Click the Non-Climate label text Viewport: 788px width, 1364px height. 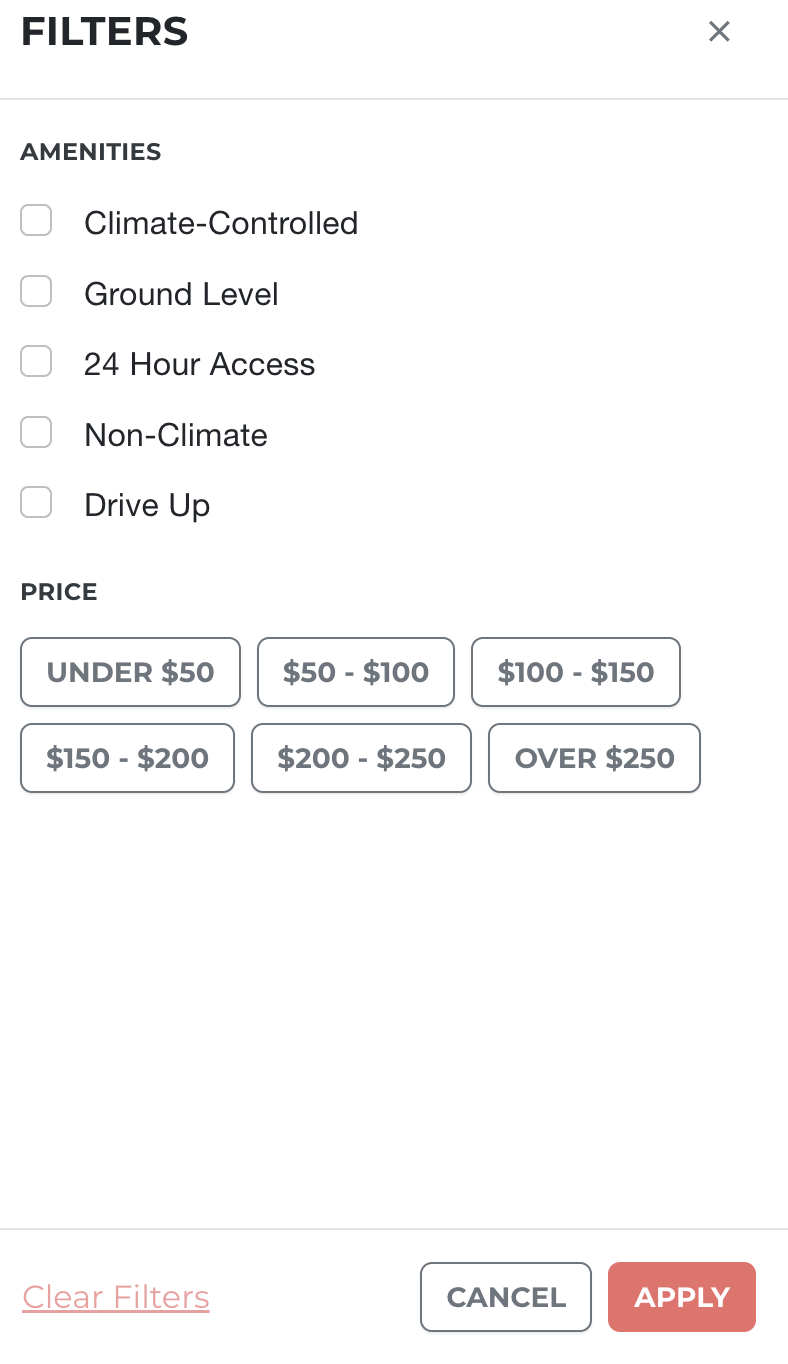[x=176, y=435]
